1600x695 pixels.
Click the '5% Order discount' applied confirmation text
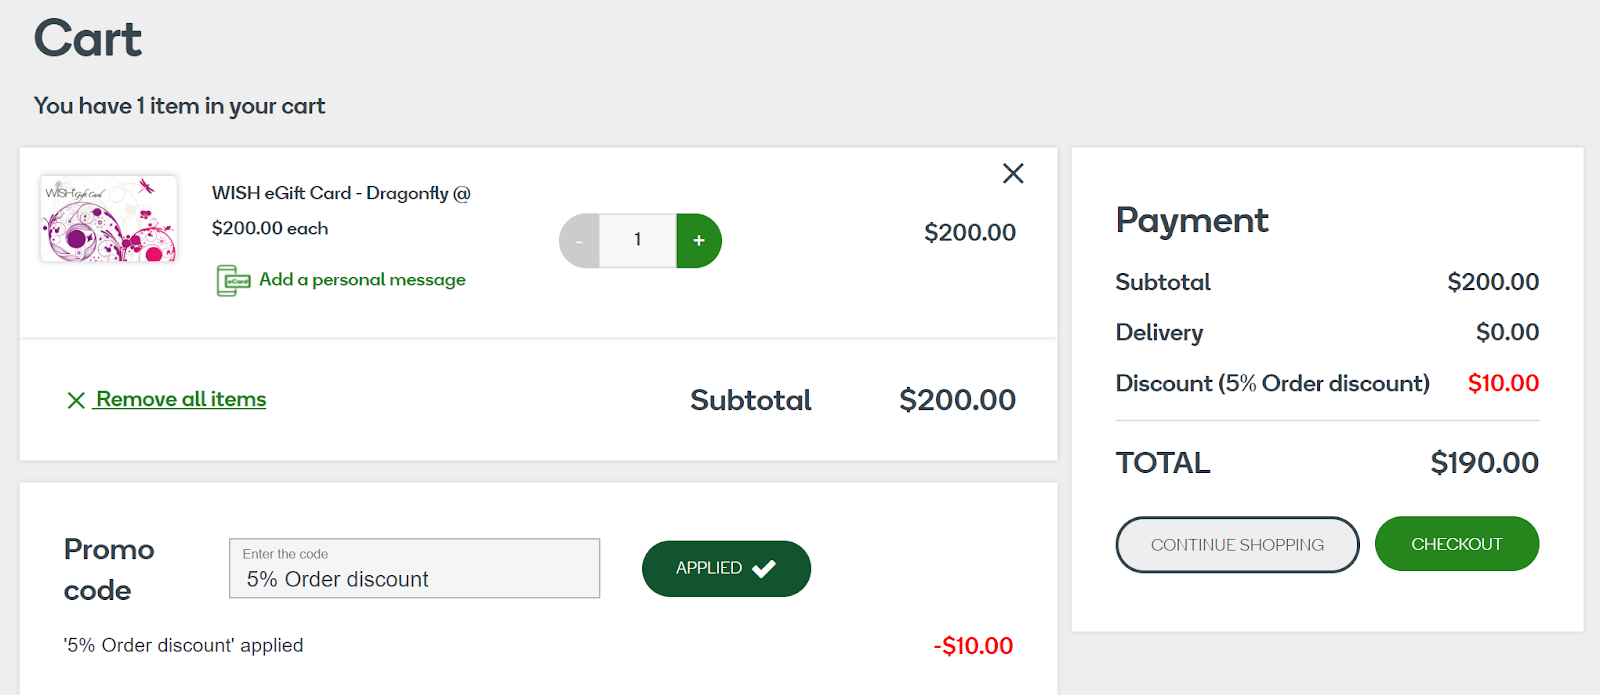point(183,645)
